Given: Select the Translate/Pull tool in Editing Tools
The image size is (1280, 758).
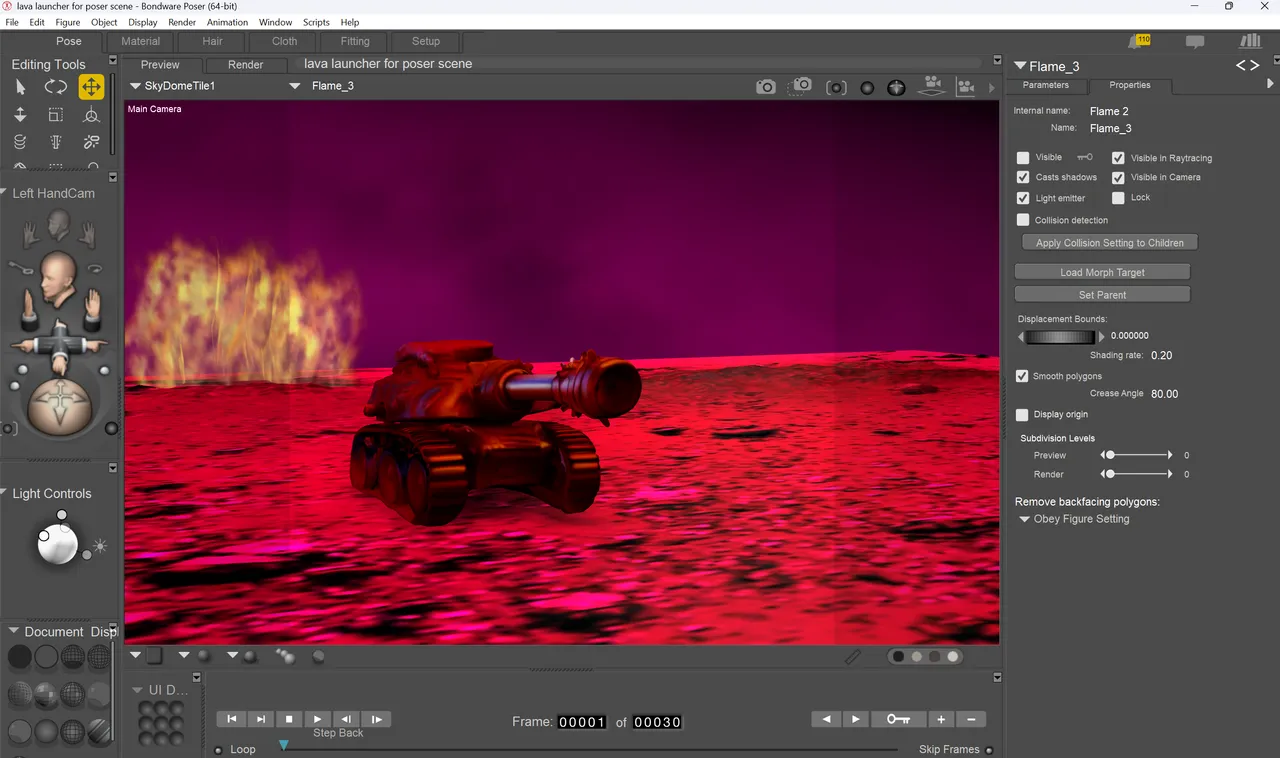Looking at the screenshot, I should (x=91, y=87).
